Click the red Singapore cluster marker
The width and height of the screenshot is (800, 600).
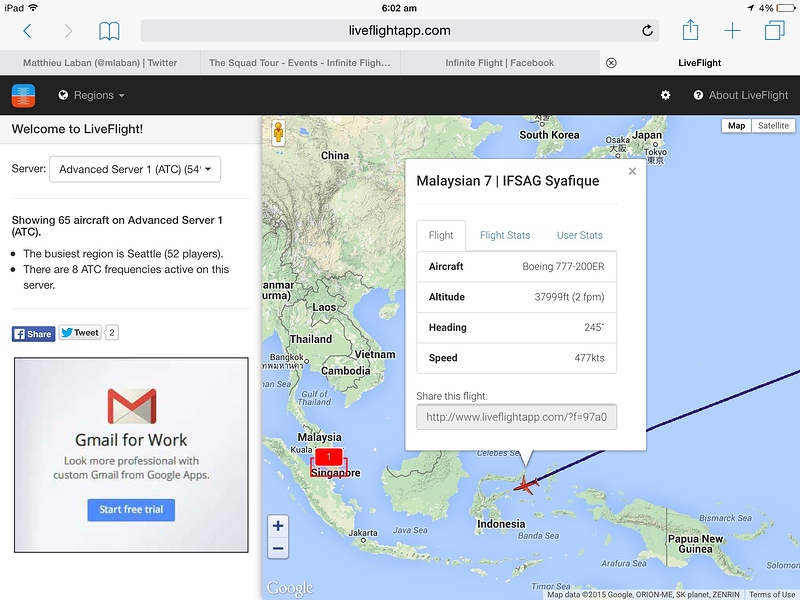pos(329,457)
